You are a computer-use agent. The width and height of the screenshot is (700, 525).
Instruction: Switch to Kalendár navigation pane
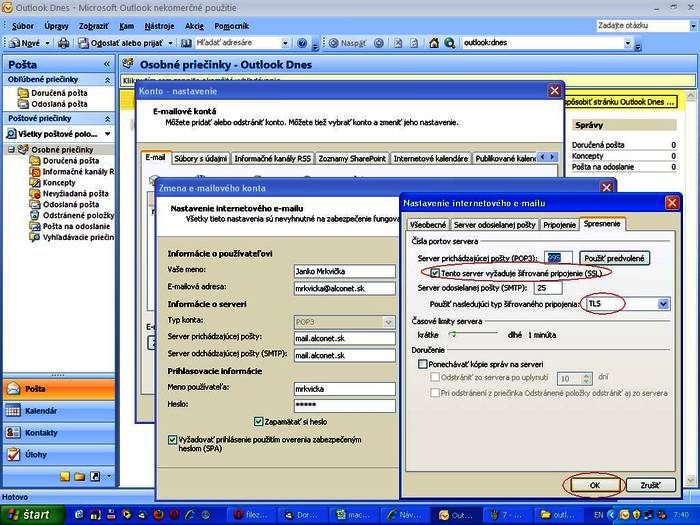(x=59, y=411)
